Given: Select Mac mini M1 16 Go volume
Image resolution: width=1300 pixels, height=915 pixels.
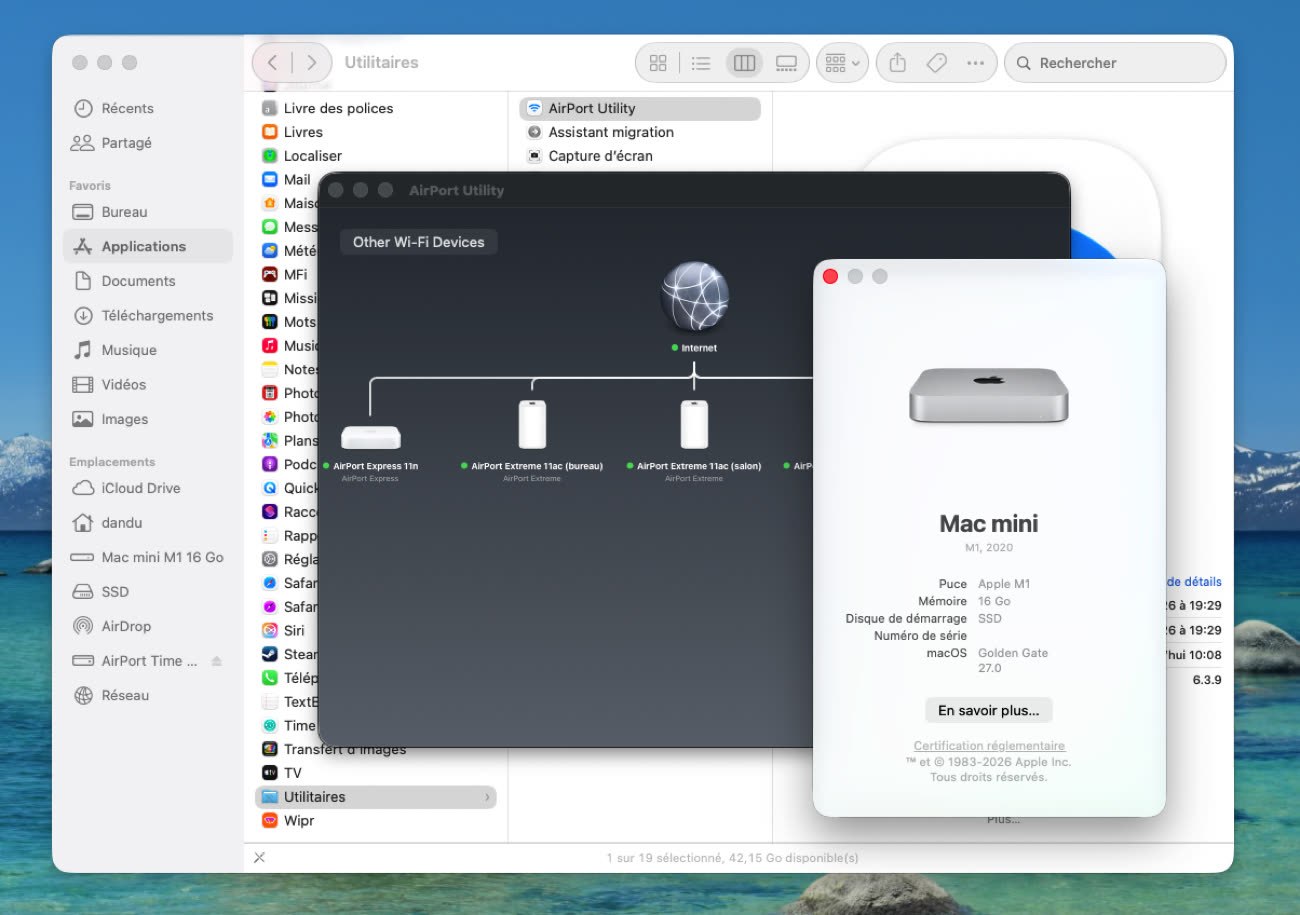Looking at the screenshot, I should (148, 557).
